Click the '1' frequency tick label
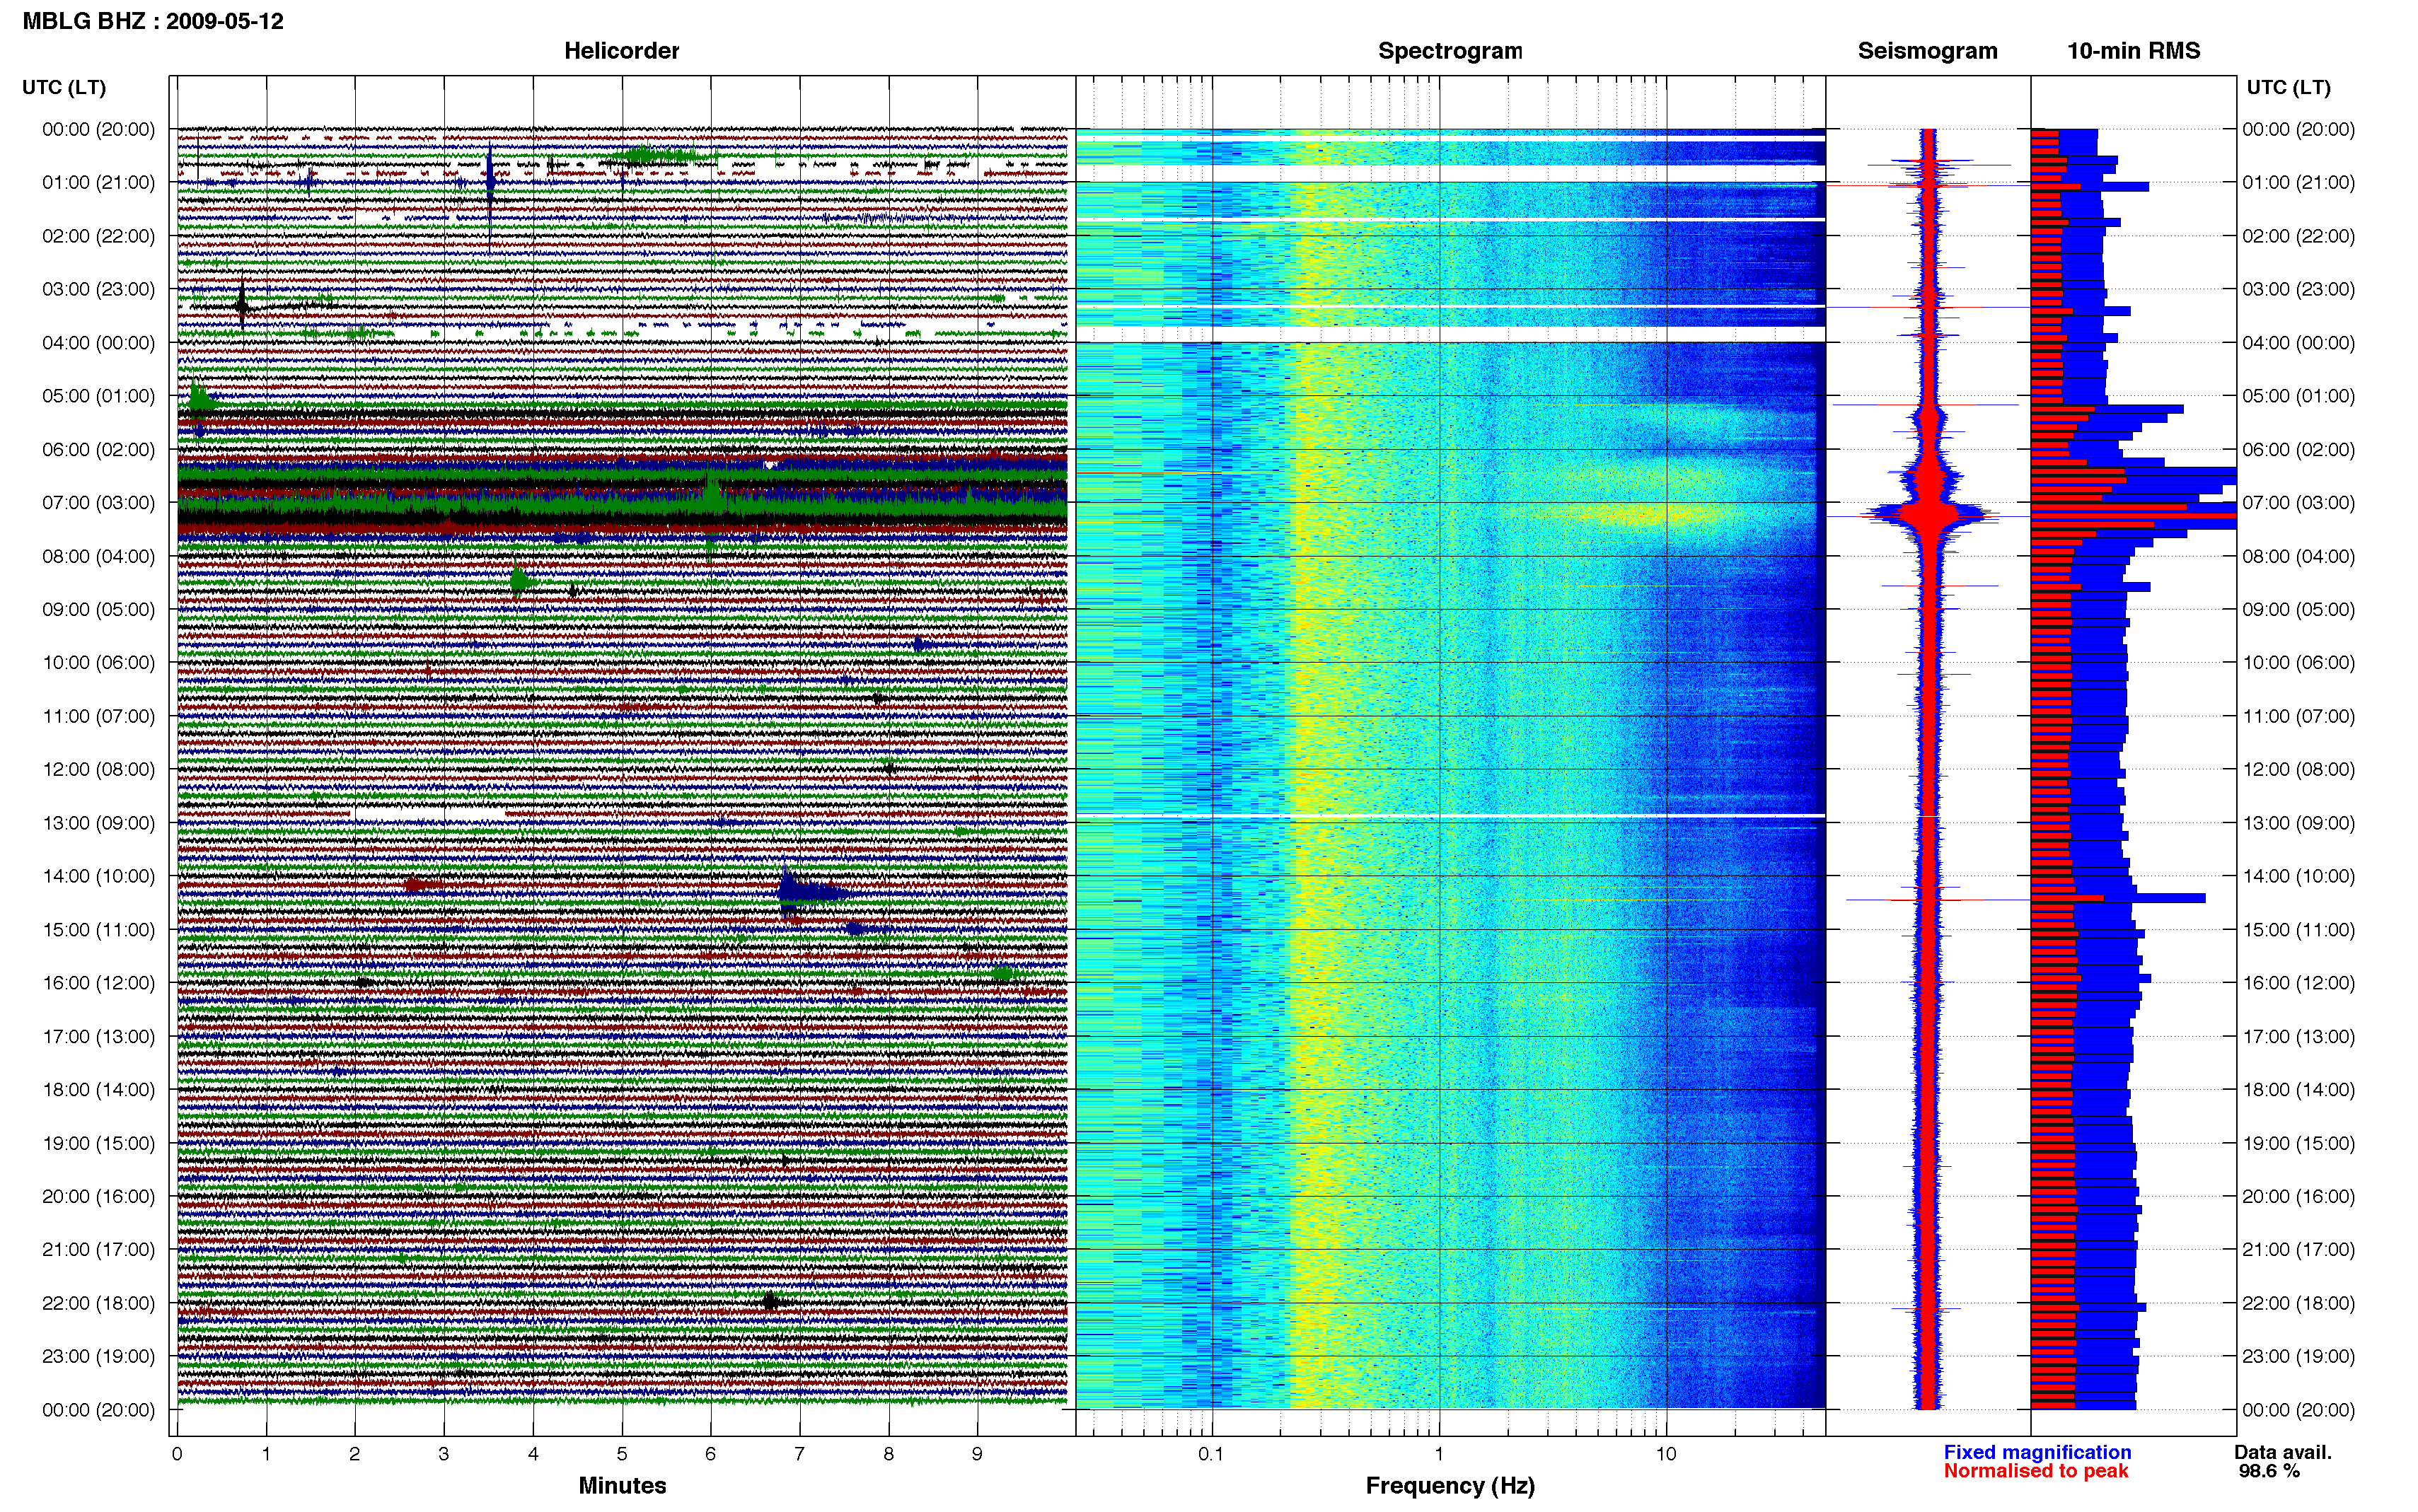The image size is (2418, 1512). pos(1439,1454)
